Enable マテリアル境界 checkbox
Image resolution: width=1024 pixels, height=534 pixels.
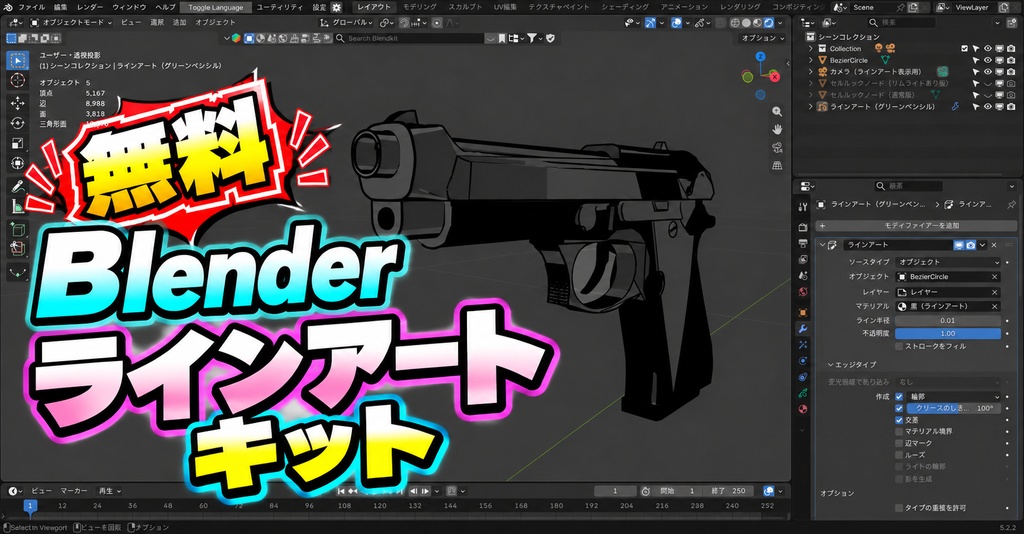(899, 432)
